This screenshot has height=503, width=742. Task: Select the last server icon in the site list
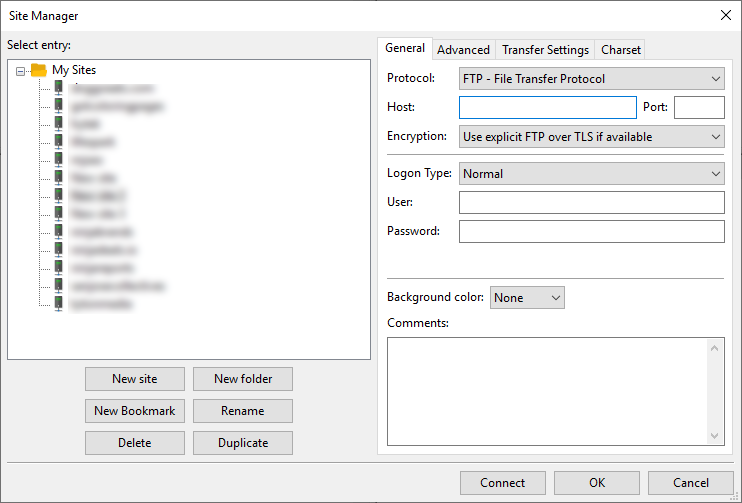click(x=58, y=303)
